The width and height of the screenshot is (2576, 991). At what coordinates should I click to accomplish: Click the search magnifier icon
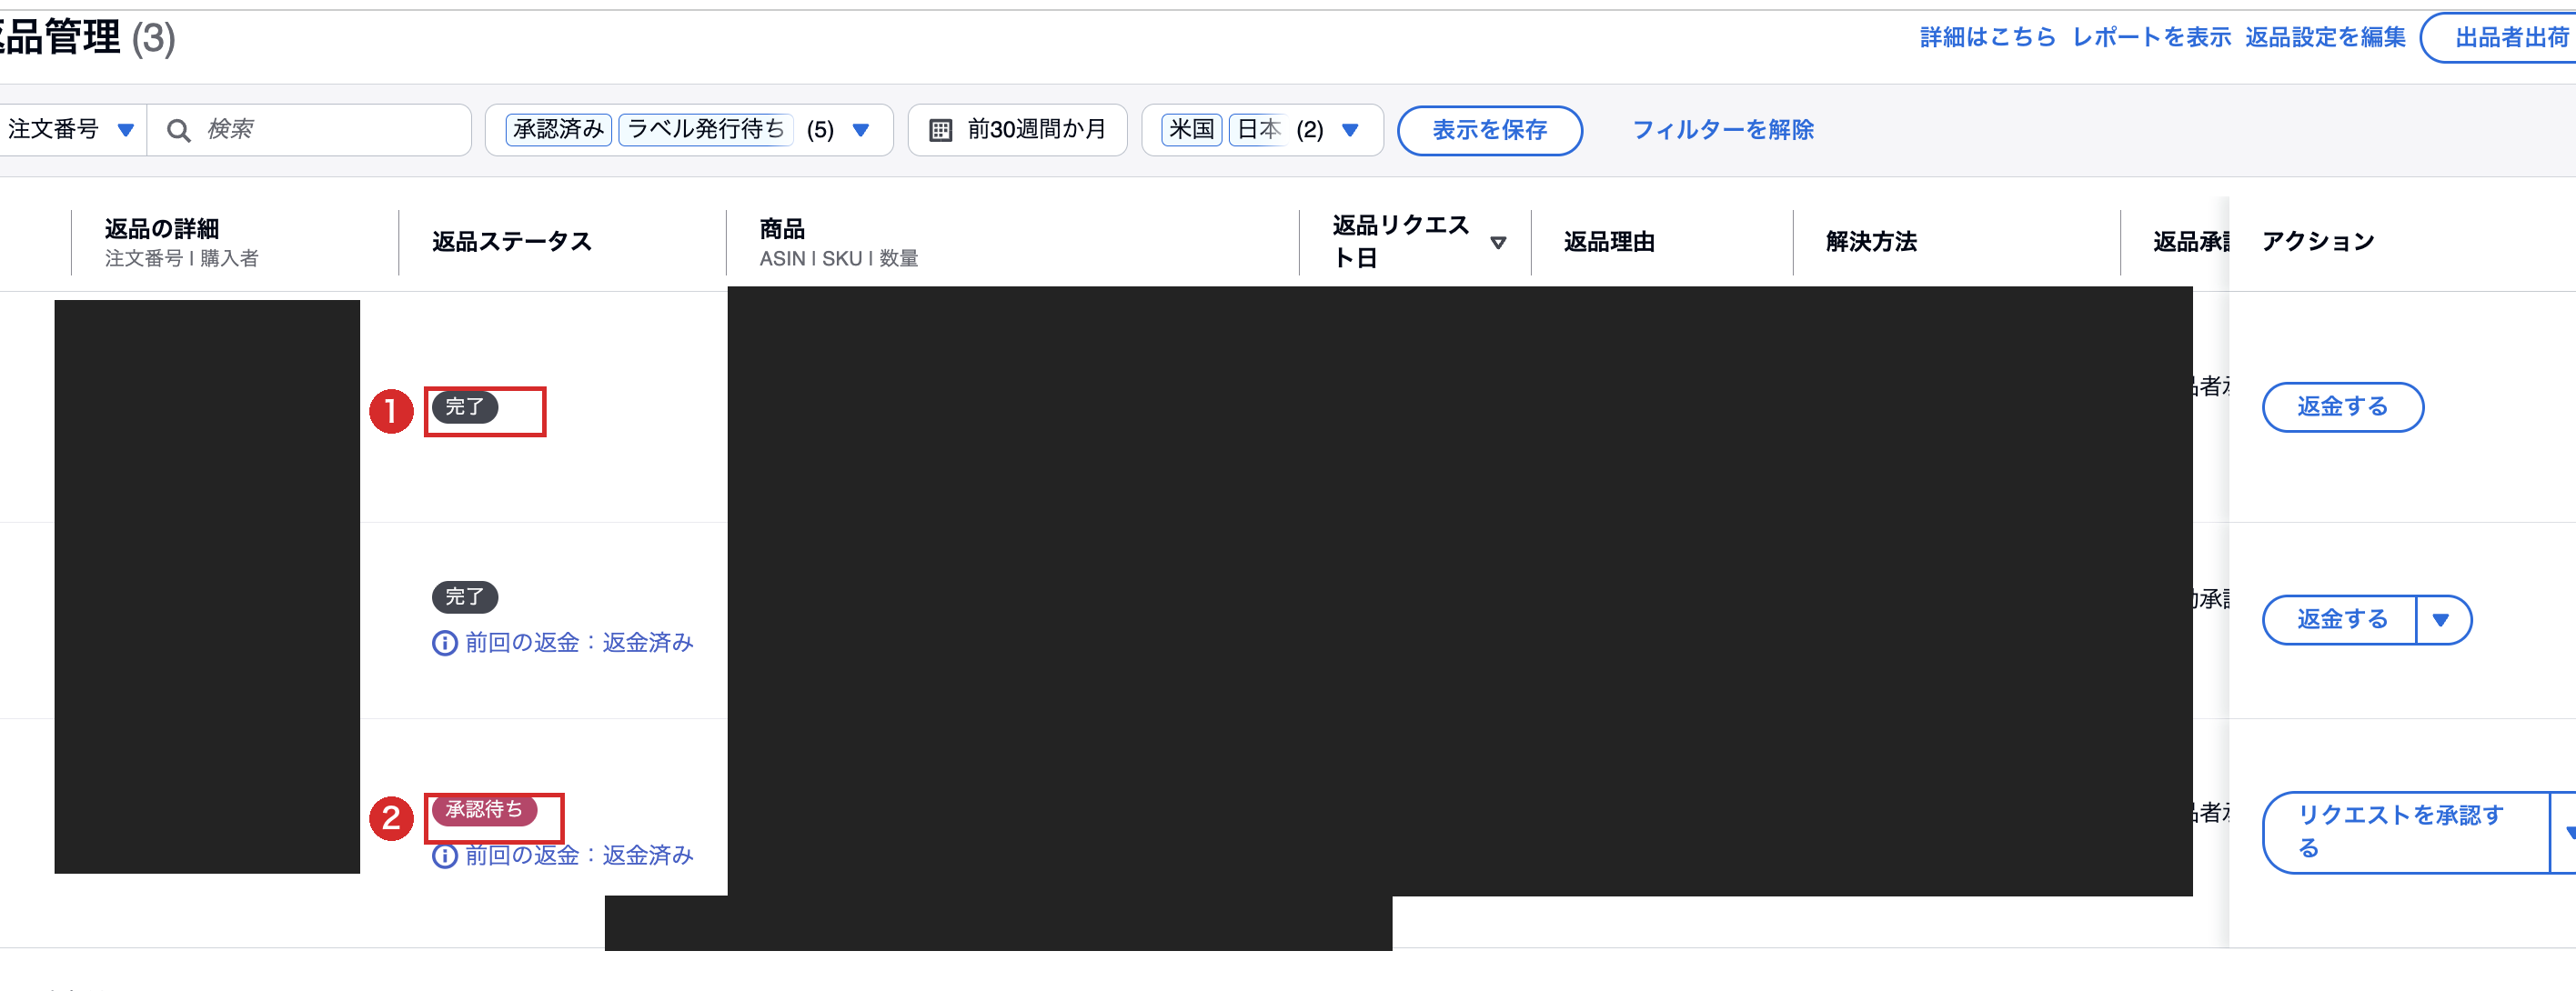pos(178,130)
